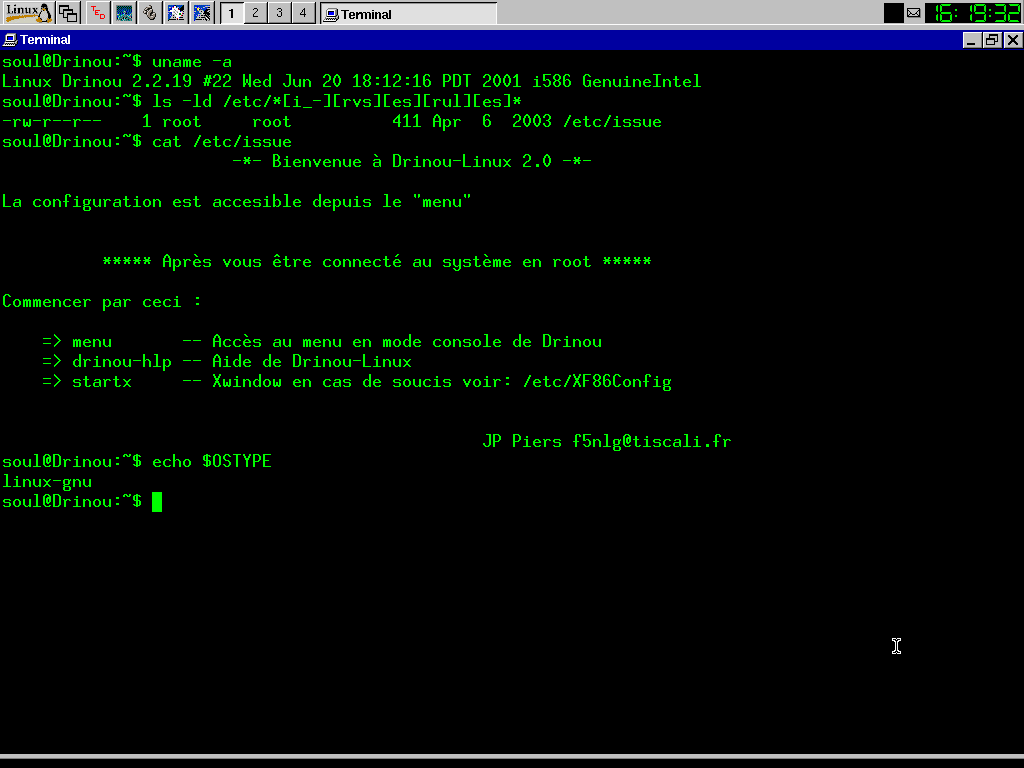Switch to workspace 3
Viewport: 1024px width, 768px height.
coord(279,13)
